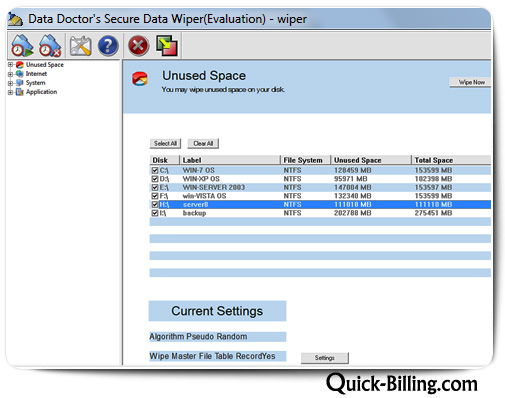Click the cancel scheduled wipe toolbar icon
The height and width of the screenshot is (398, 505).
[x=50, y=45]
